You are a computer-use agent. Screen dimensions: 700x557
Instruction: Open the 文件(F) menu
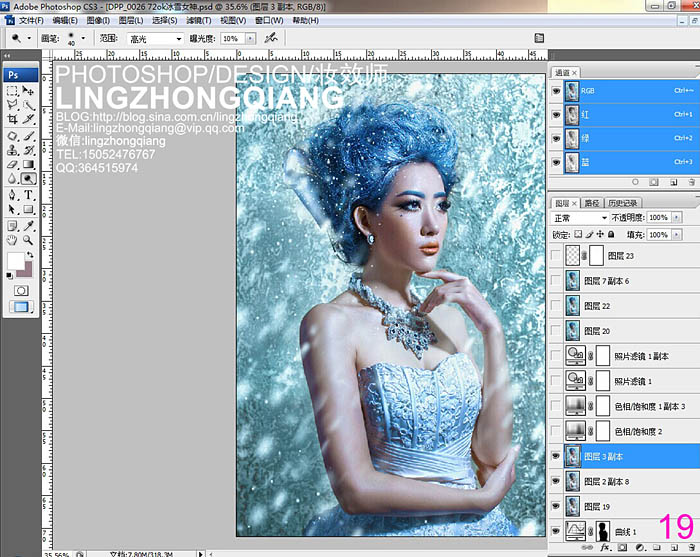coord(31,21)
